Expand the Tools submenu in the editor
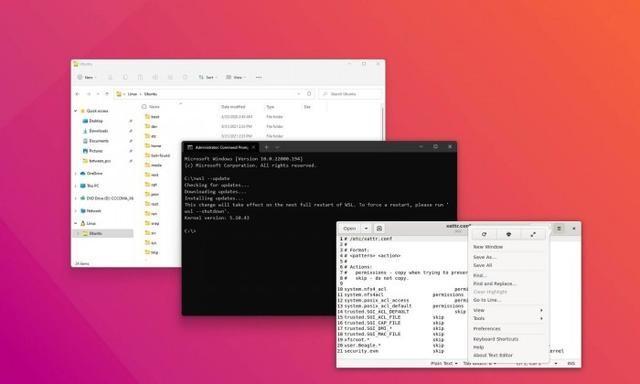This screenshot has height=384, width=640. pos(508,318)
